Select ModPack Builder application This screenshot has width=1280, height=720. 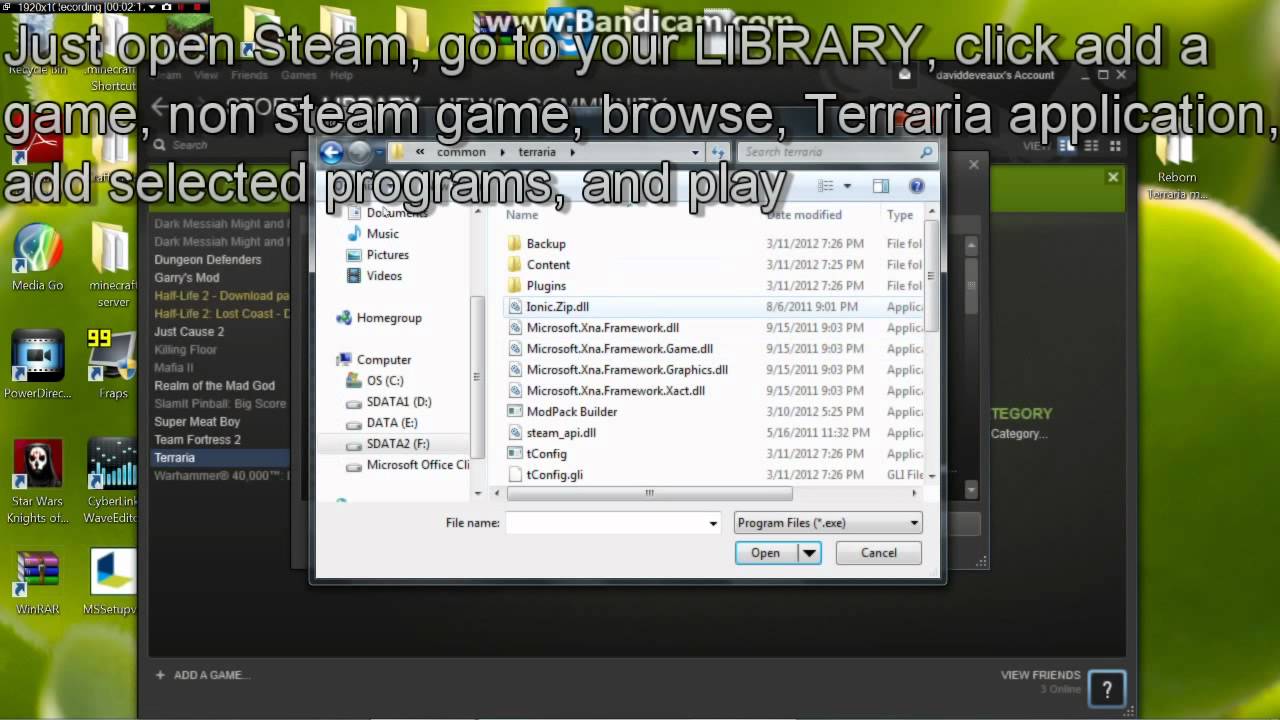(572, 412)
